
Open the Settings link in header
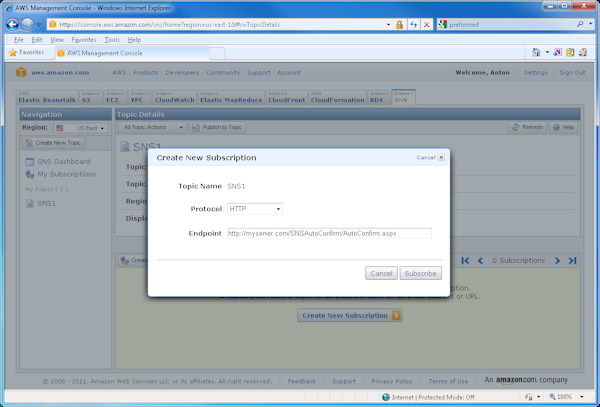tap(535, 72)
